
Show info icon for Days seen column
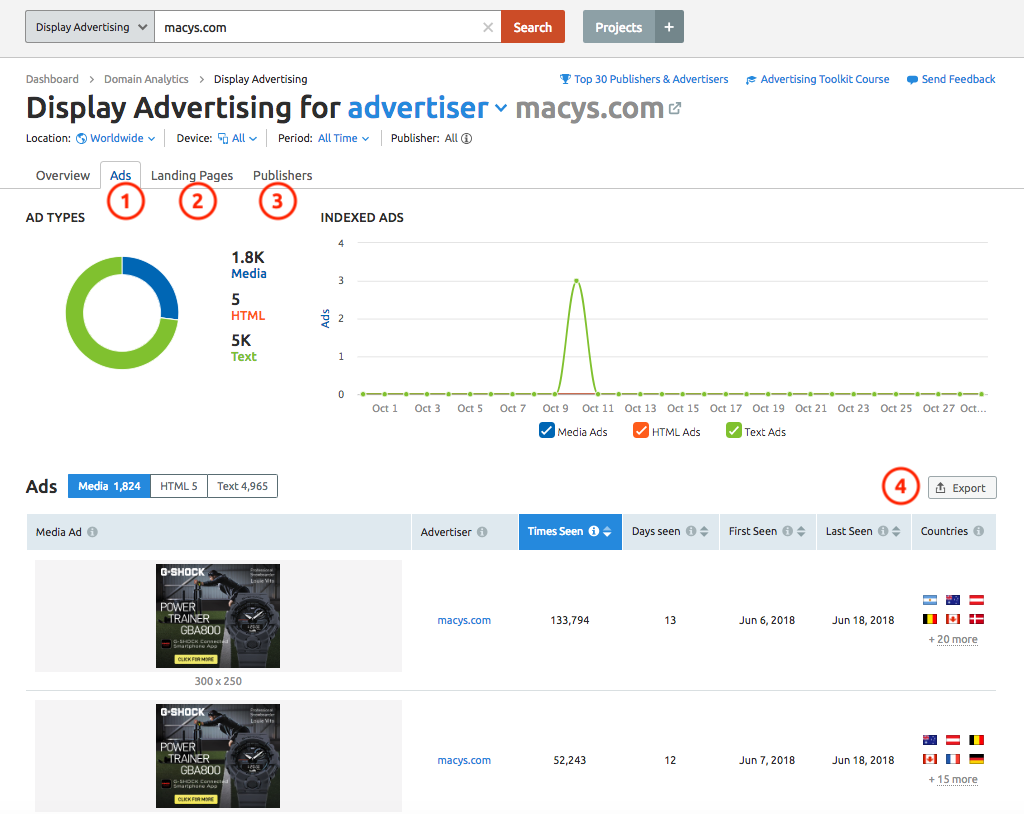coord(691,531)
